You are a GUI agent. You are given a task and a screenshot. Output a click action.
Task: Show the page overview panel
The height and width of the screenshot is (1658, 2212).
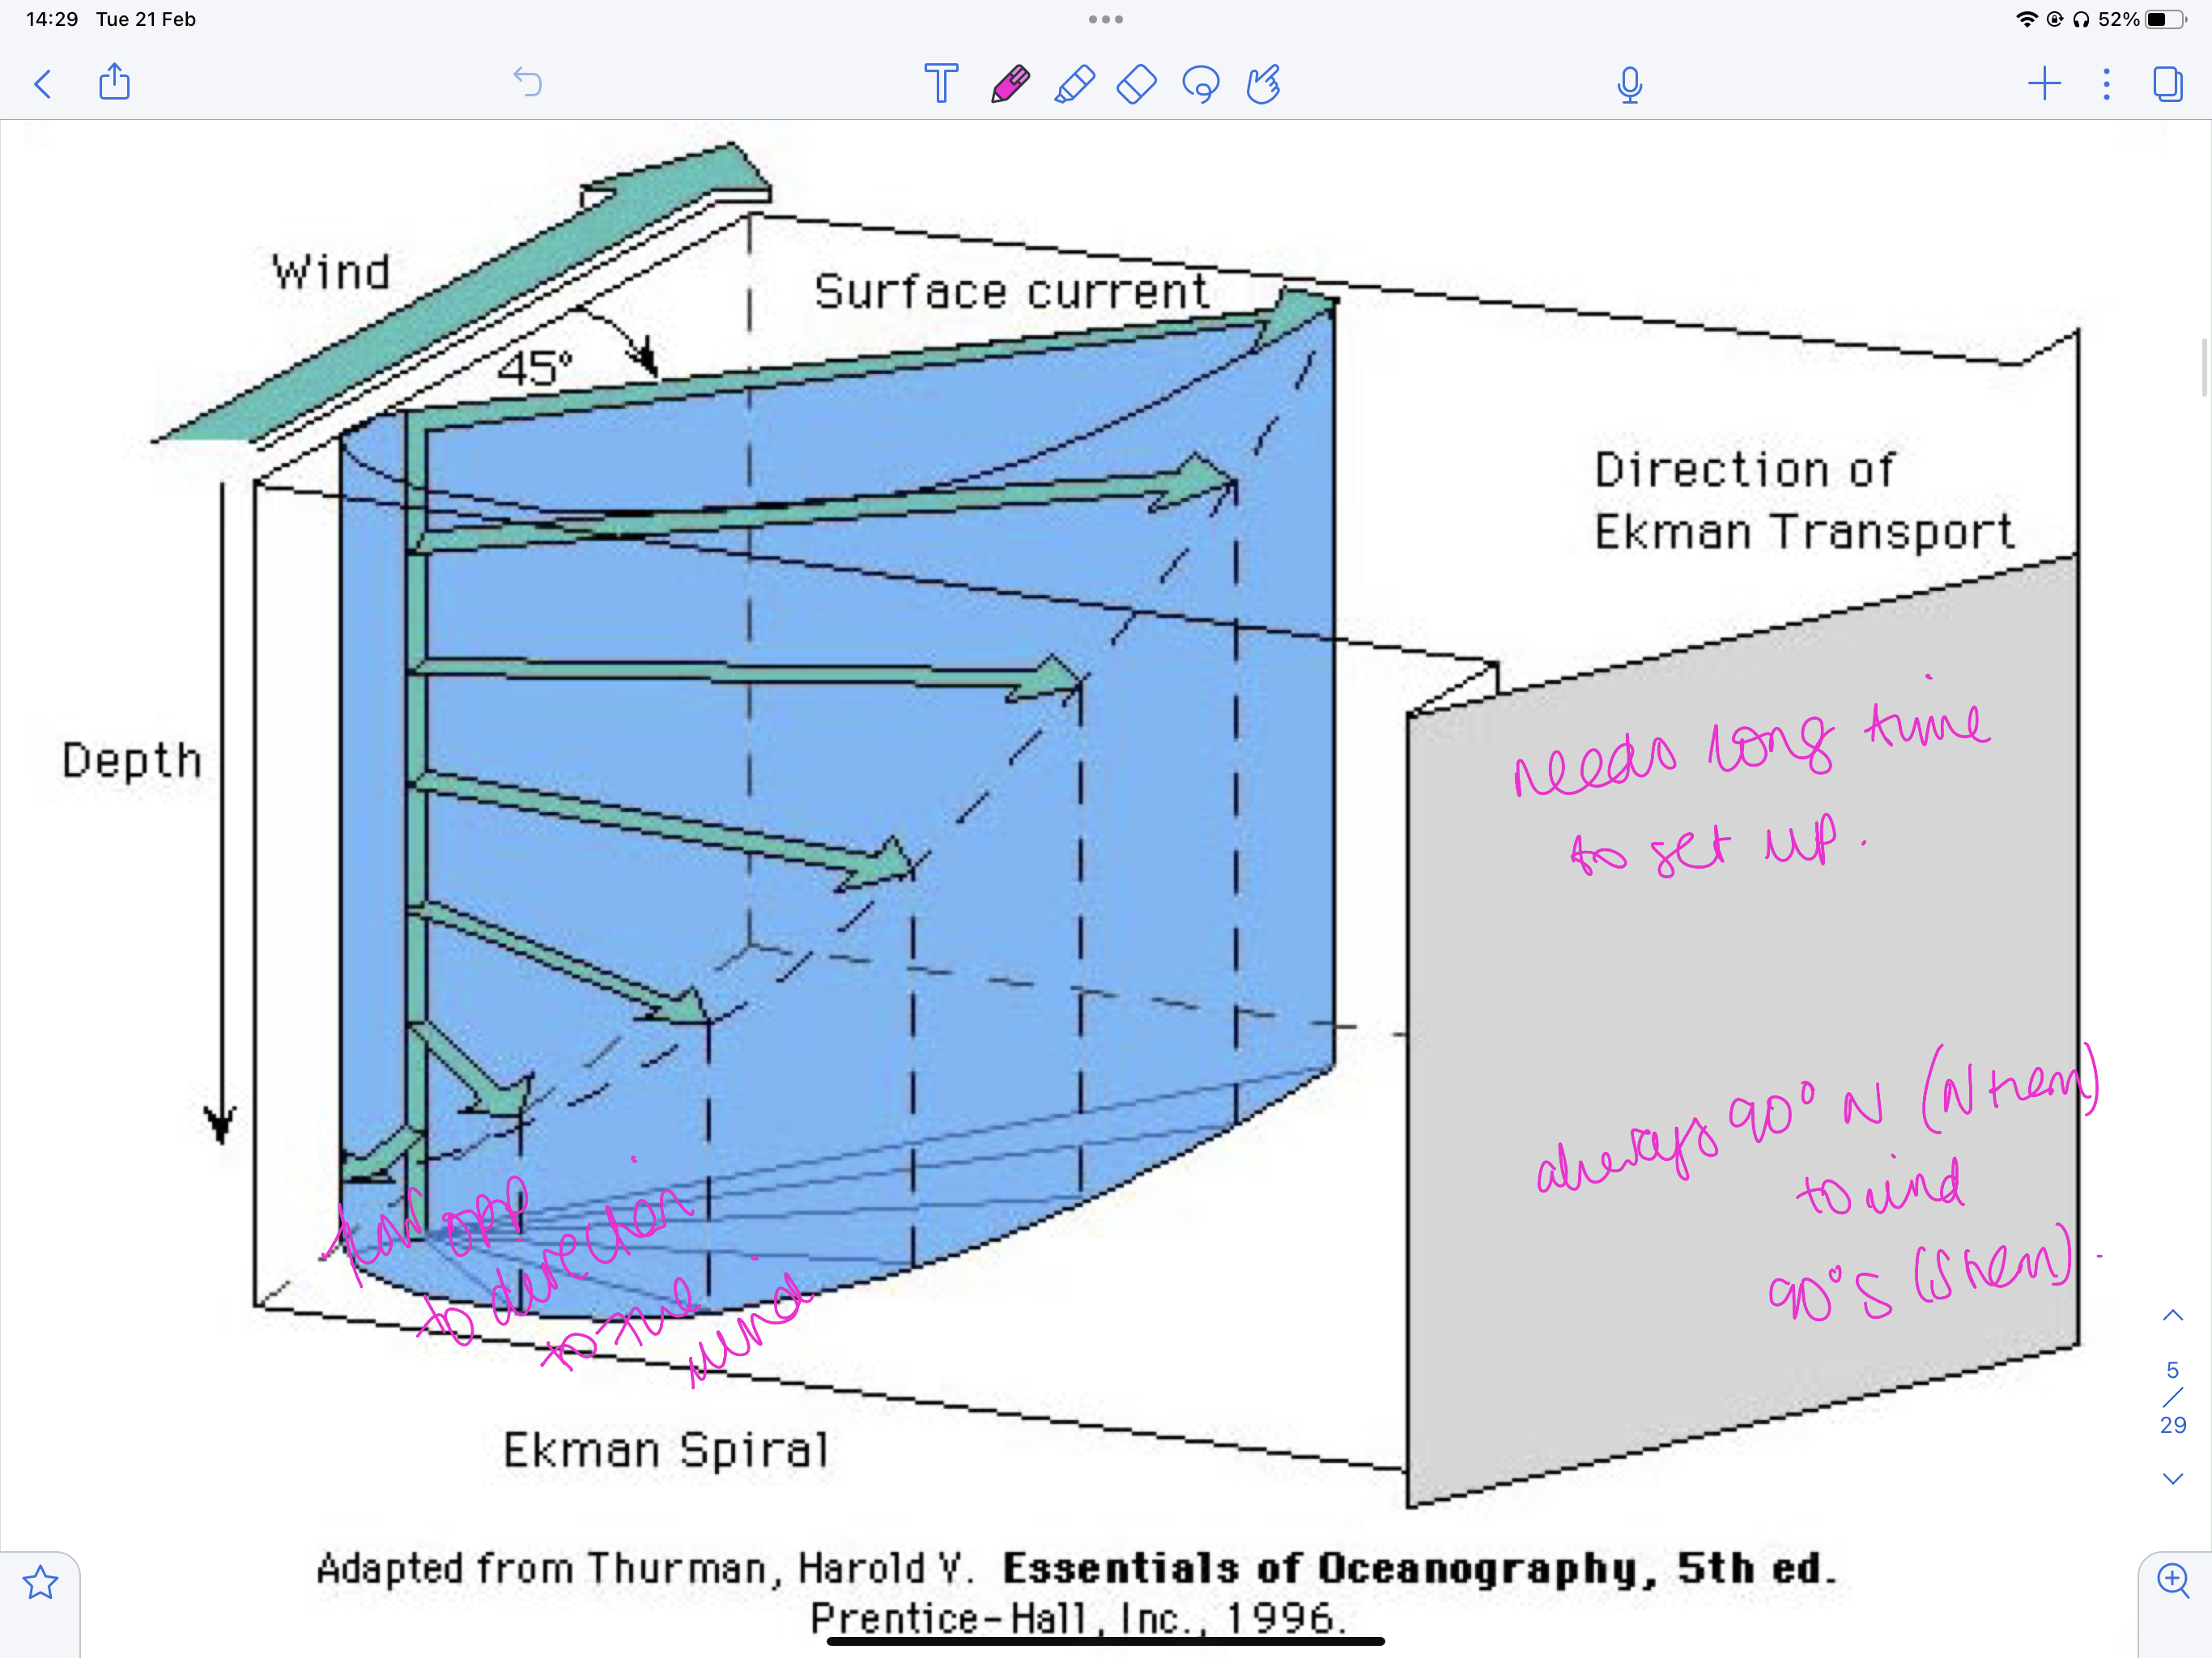pyautogui.click(x=2167, y=83)
